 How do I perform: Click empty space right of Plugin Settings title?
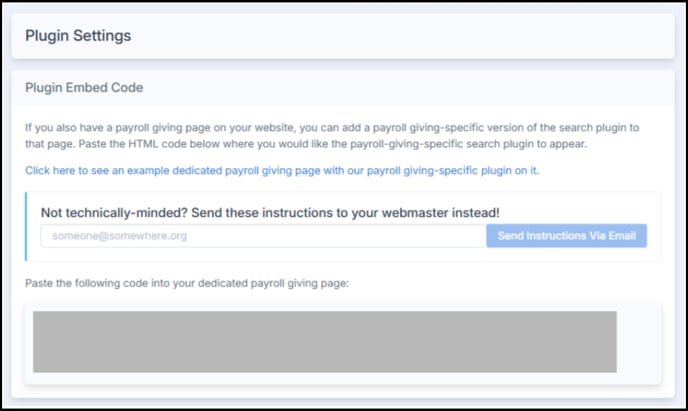[395, 36]
